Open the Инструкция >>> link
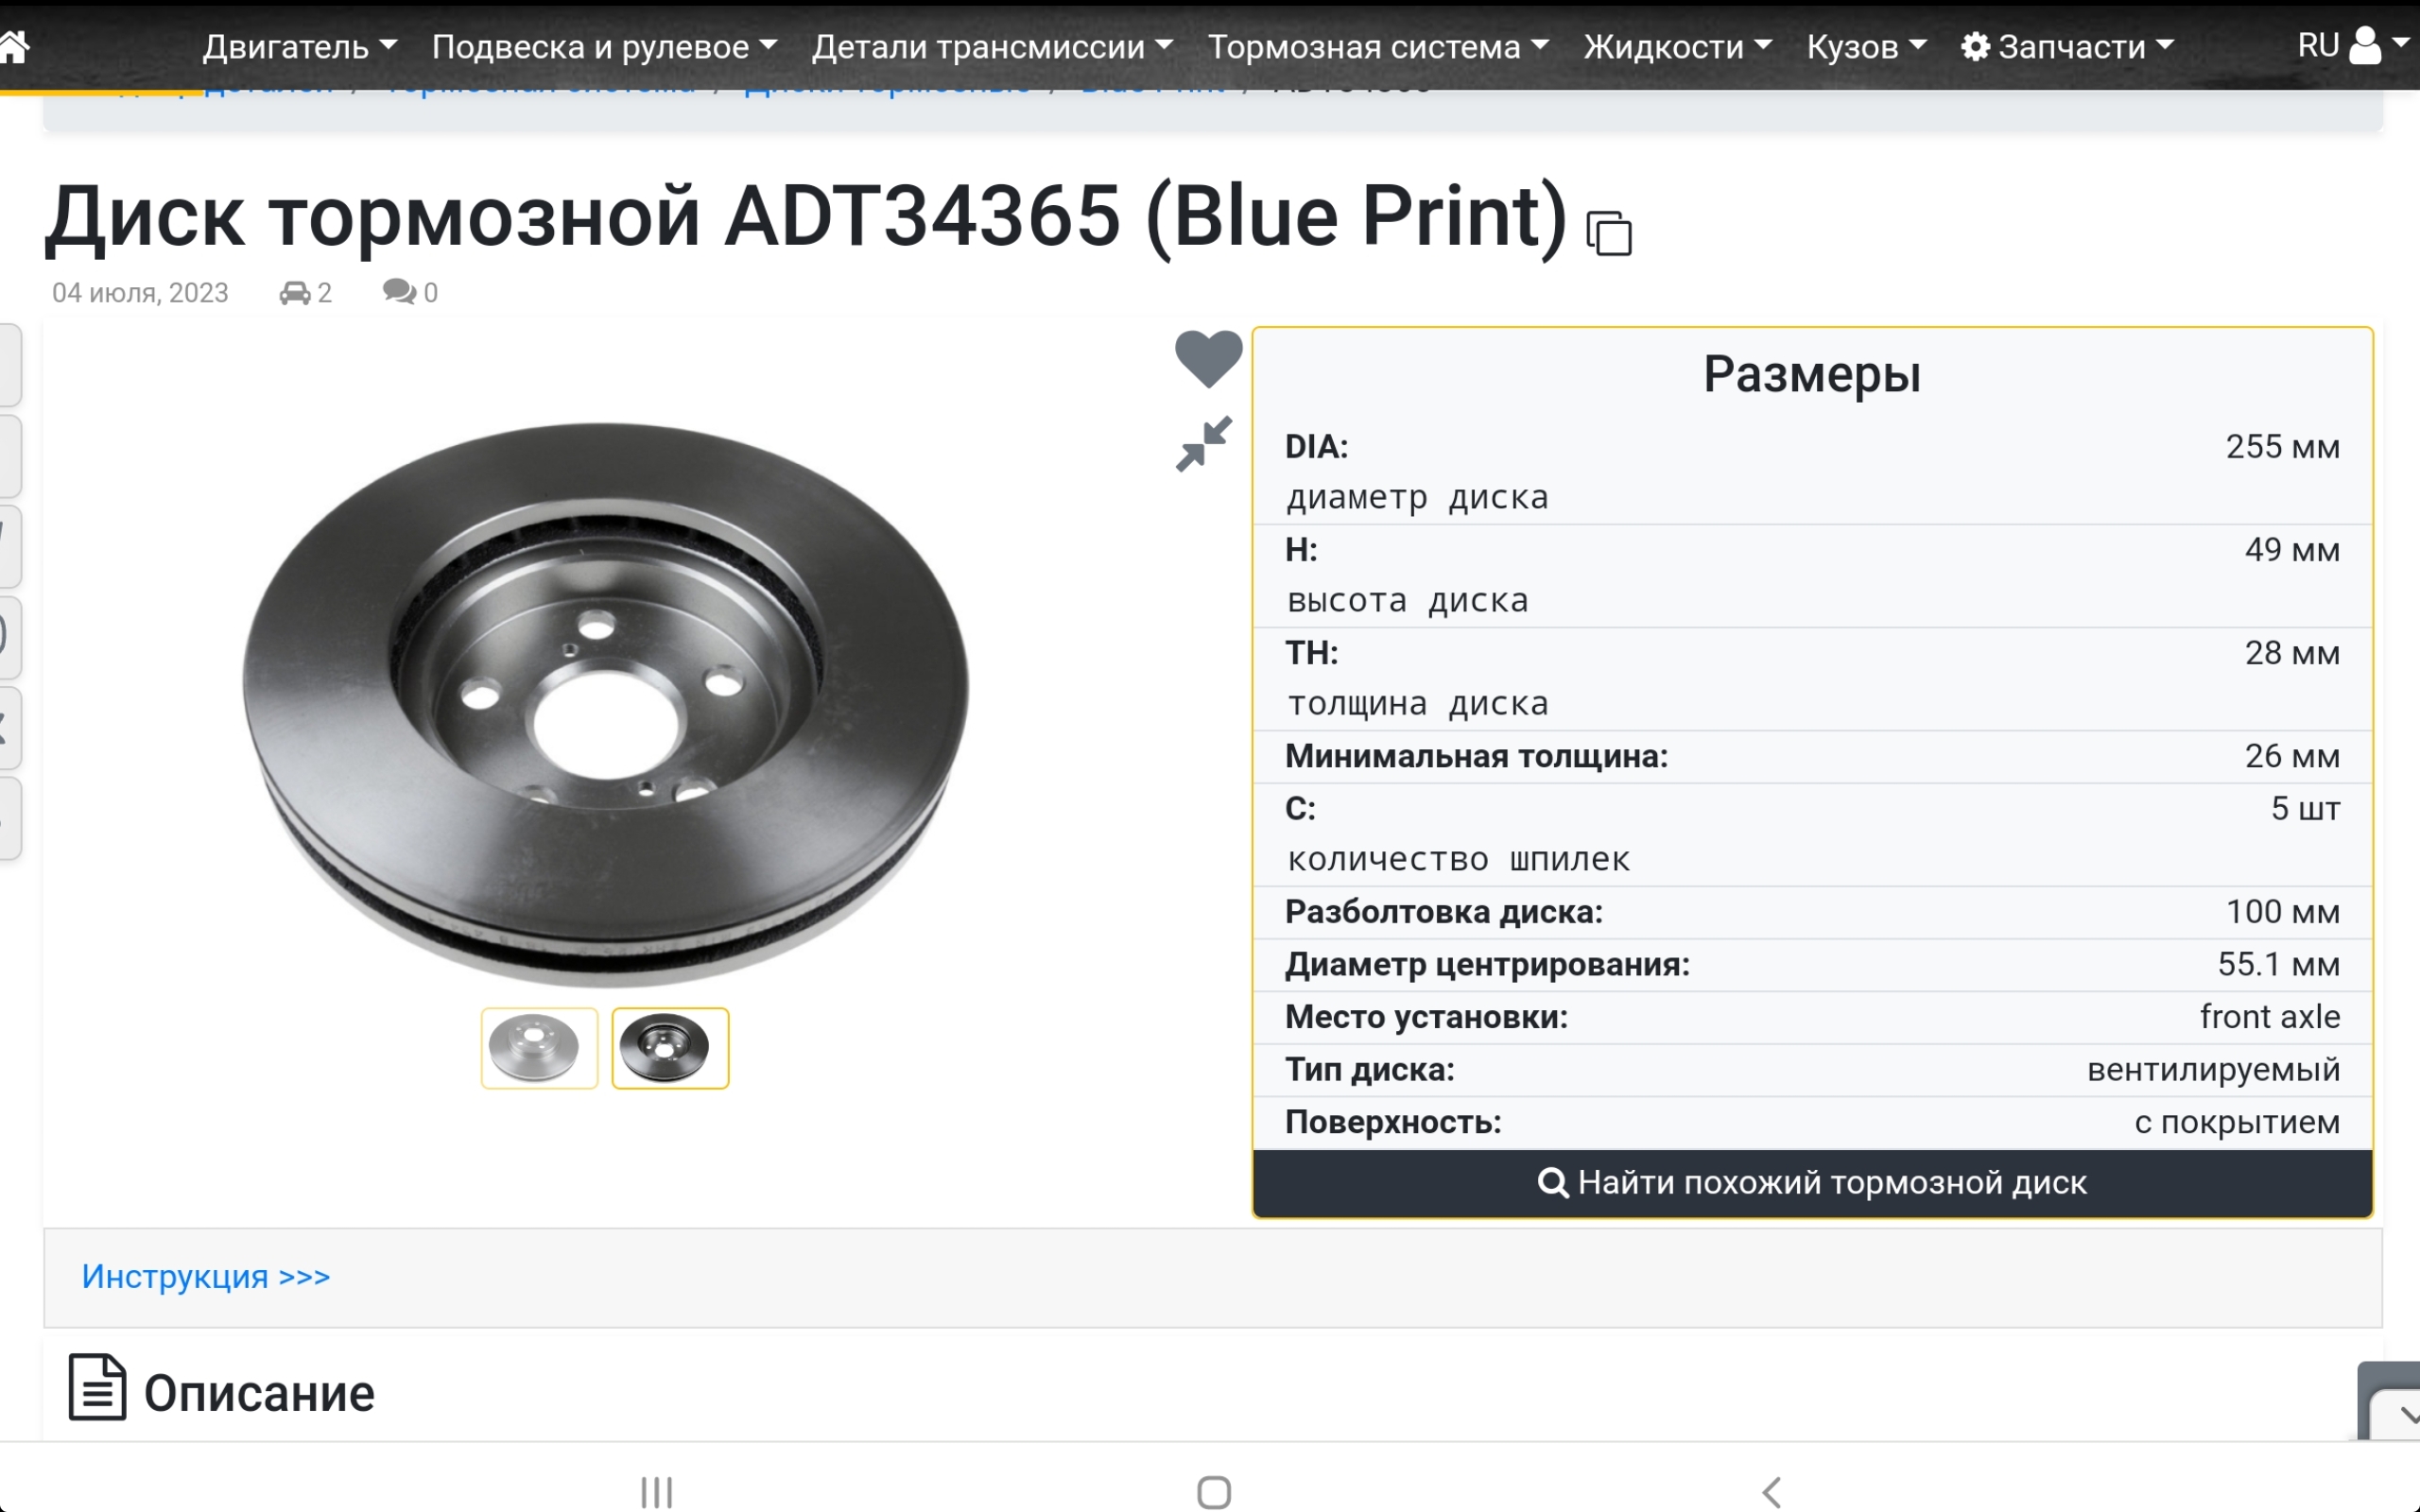 click(206, 1276)
